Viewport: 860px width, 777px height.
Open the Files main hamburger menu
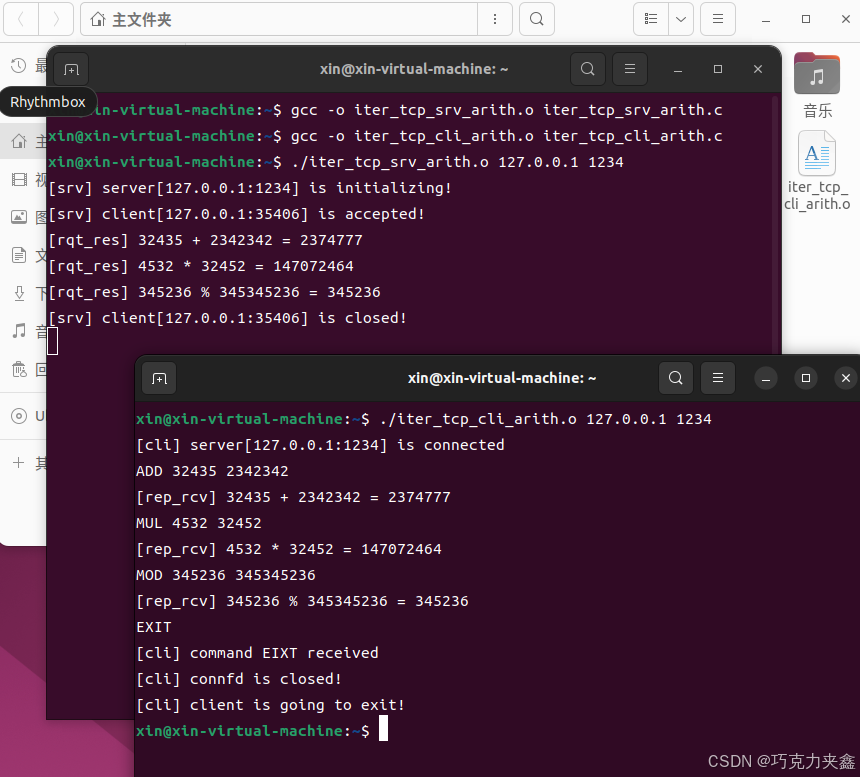(717, 19)
